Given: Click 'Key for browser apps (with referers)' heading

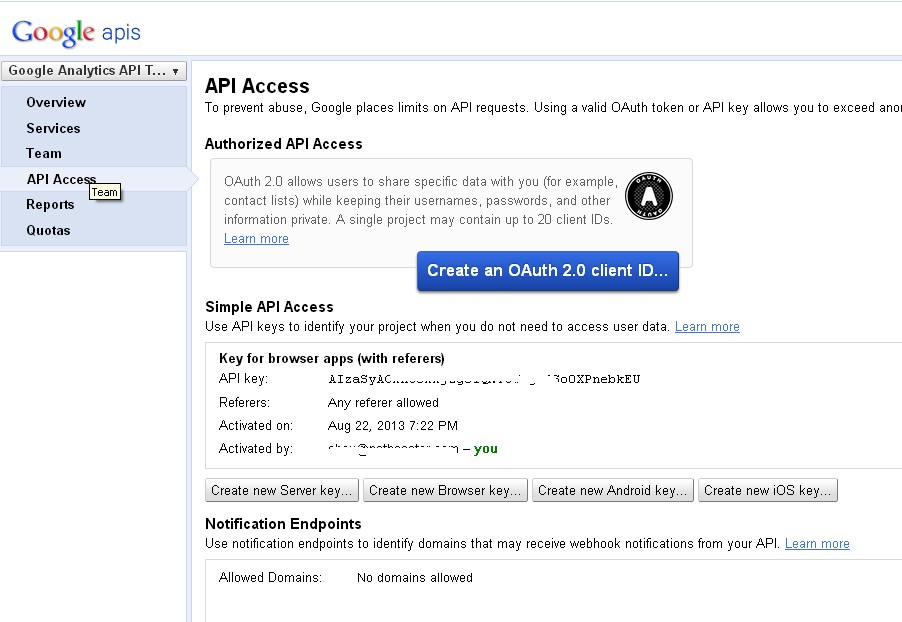Looking at the screenshot, I should point(332,358).
